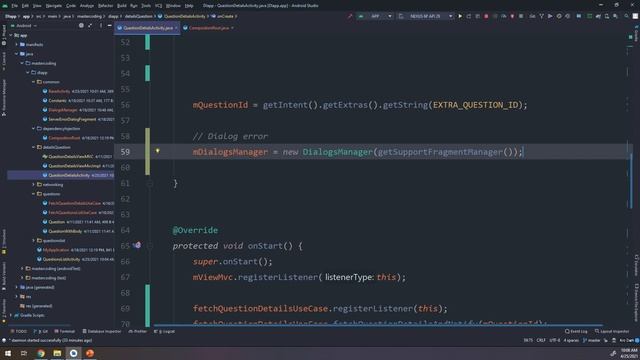Open the File menu
The image size is (640, 360).
click(x=14, y=6)
